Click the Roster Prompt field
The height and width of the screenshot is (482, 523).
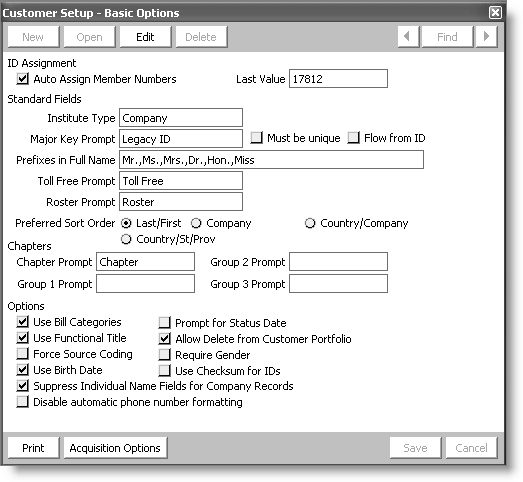pyautogui.click(x=181, y=201)
